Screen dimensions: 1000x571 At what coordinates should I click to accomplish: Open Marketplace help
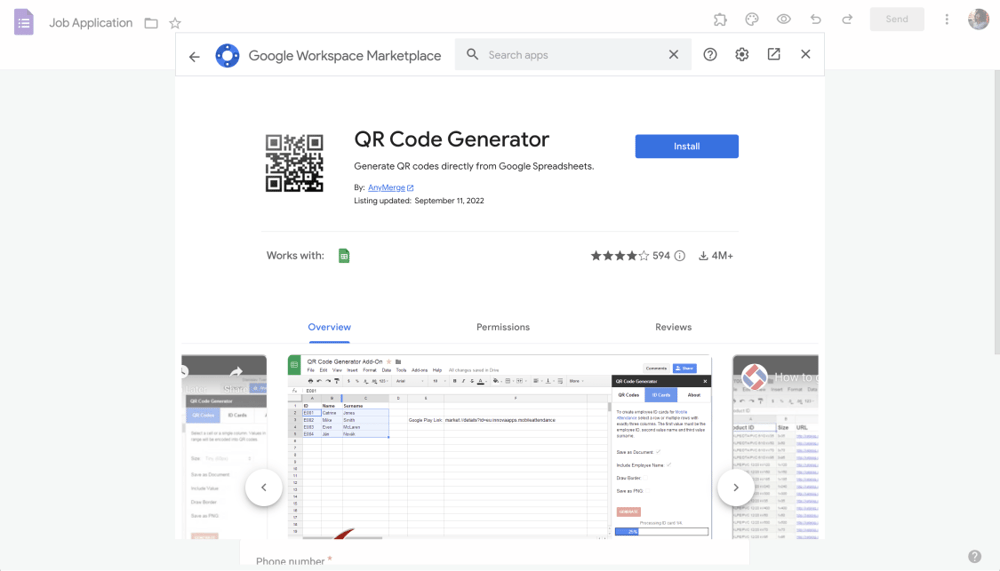(710, 55)
